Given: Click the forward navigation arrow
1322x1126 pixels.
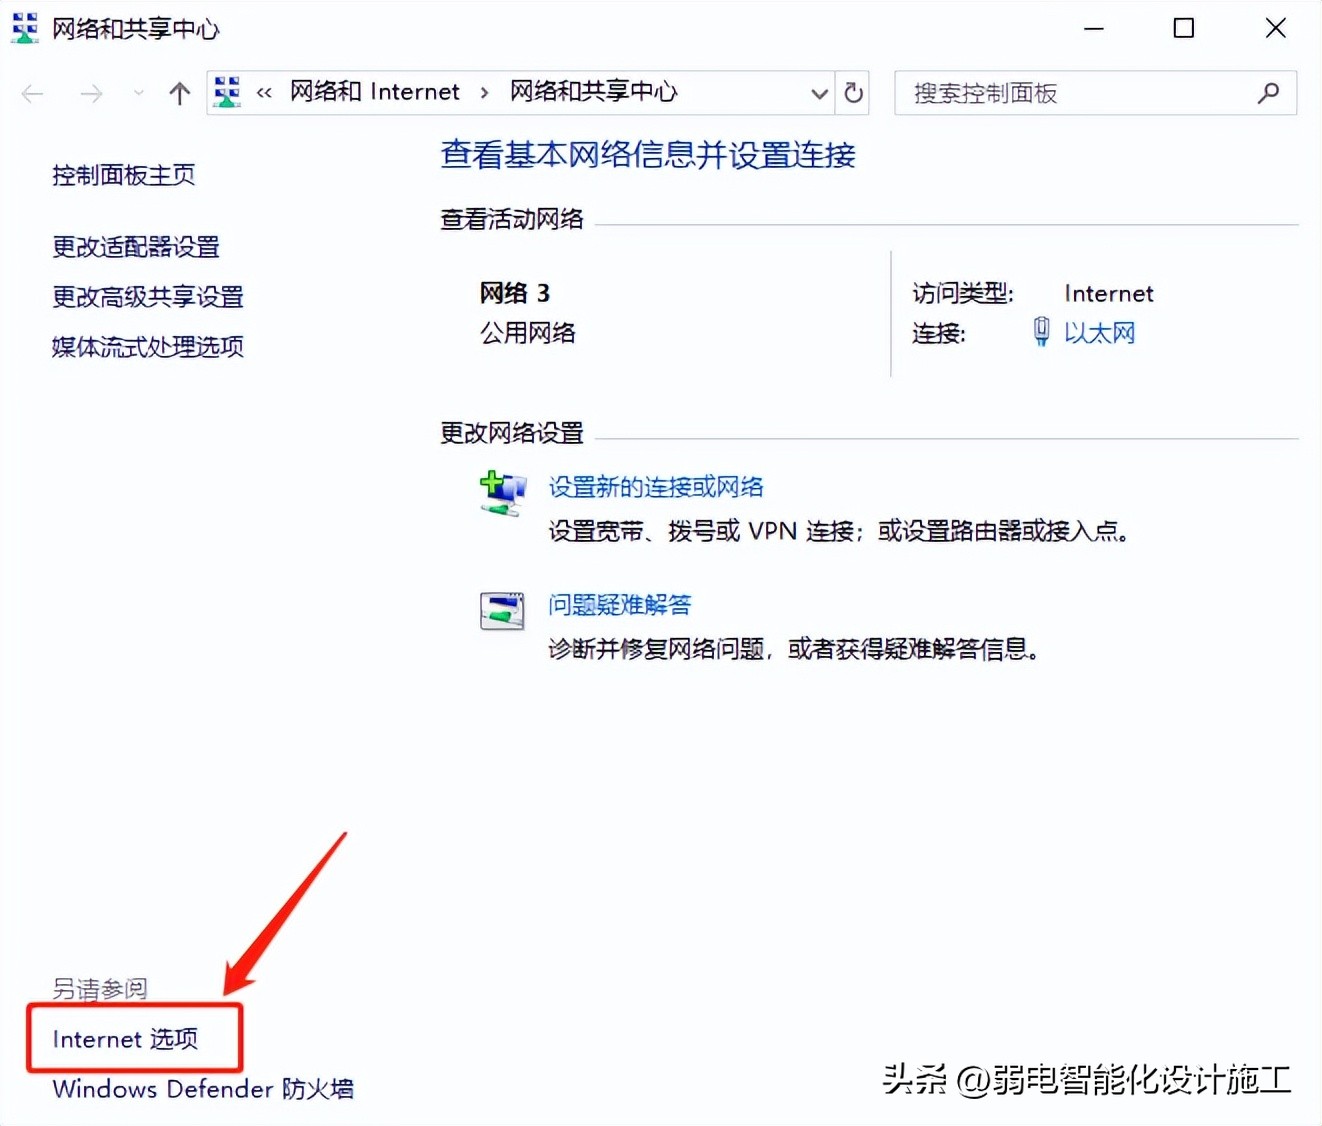Looking at the screenshot, I should pyautogui.click(x=91, y=92).
